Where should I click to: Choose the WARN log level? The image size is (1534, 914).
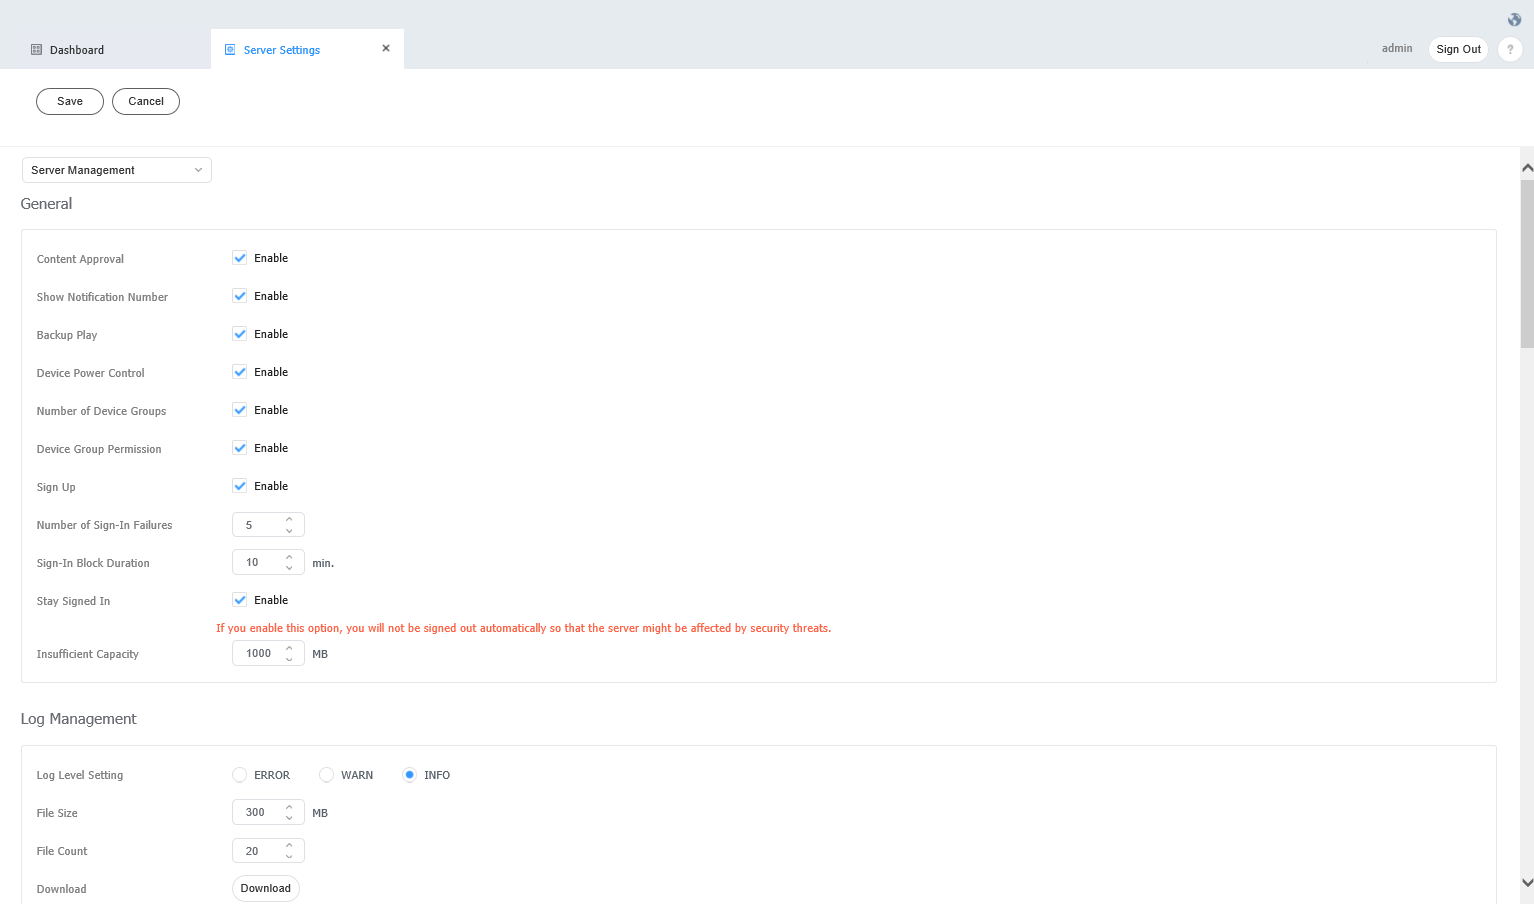click(326, 774)
